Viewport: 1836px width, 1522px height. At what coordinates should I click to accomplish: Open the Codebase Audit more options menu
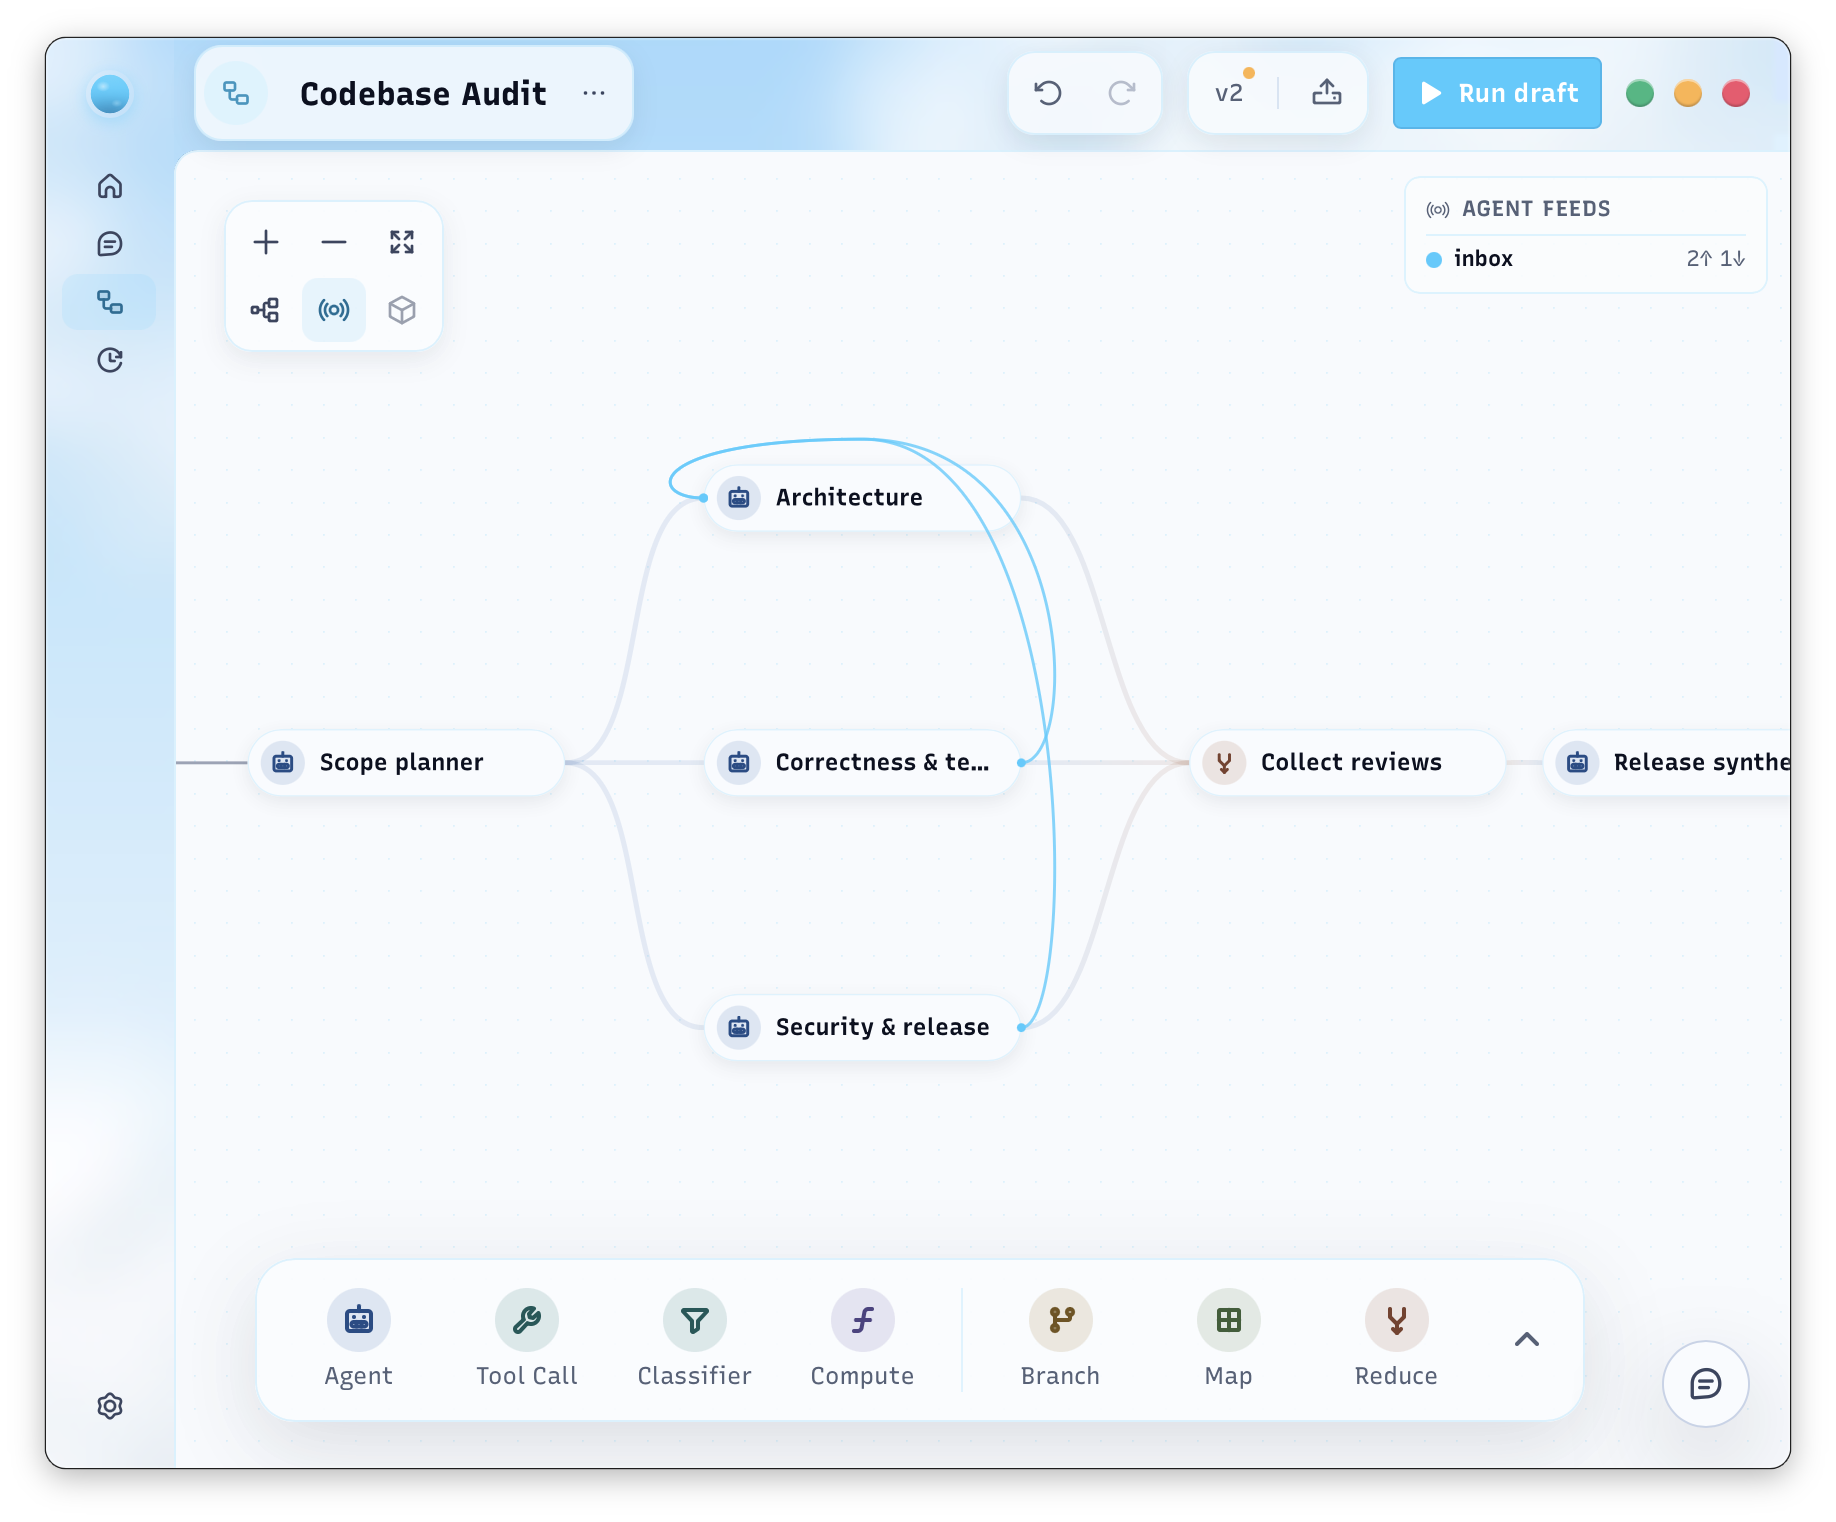pyautogui.click(x=594, y=93)
